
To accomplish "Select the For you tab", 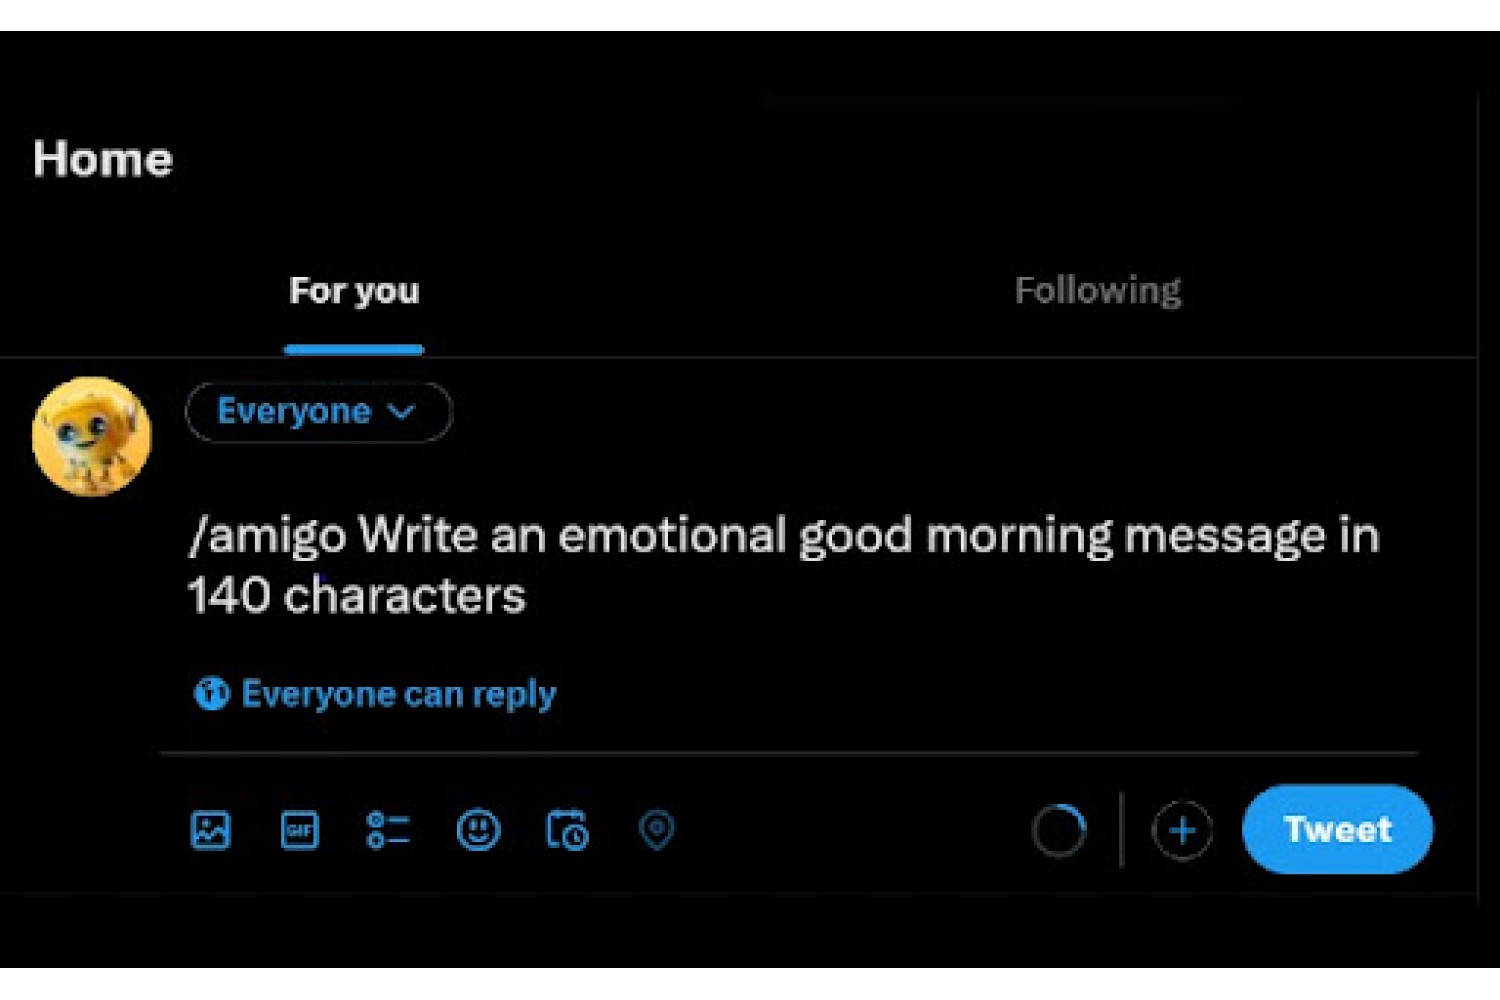I will coord(354,291).
